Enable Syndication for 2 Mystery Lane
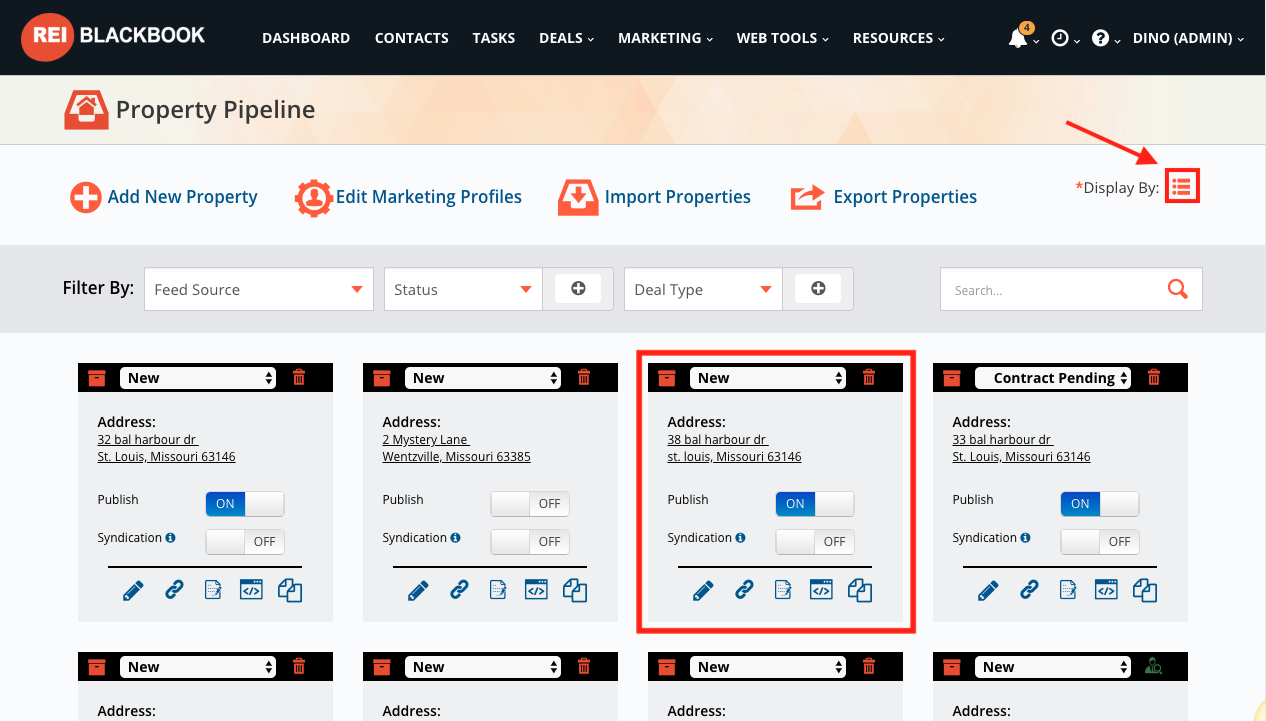 530,542
